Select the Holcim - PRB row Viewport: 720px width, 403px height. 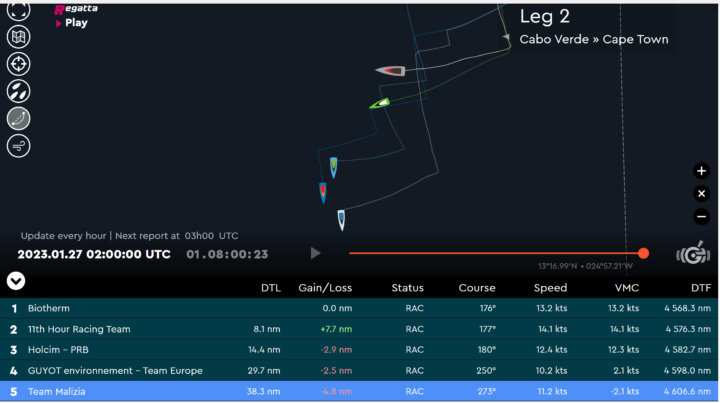359,350
